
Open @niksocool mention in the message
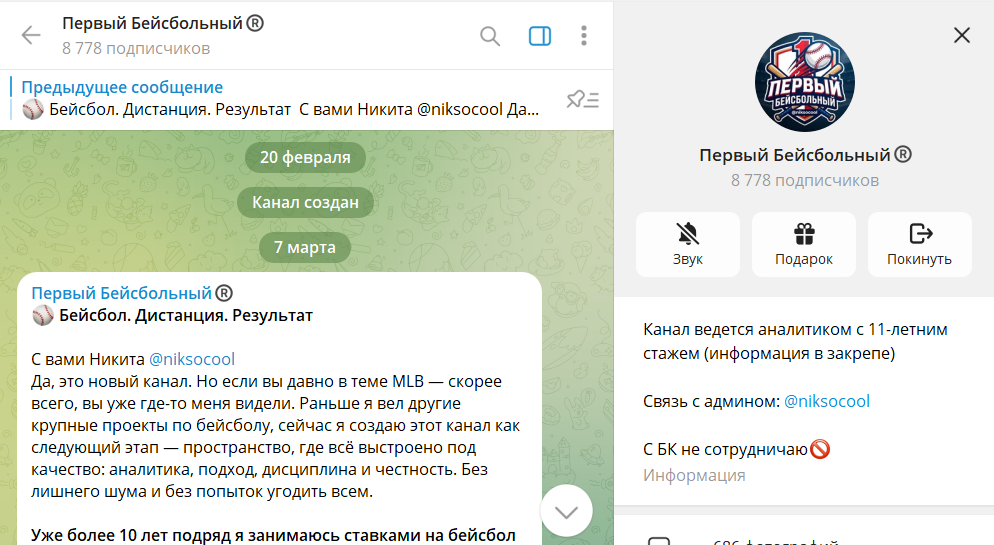[191, 359]
